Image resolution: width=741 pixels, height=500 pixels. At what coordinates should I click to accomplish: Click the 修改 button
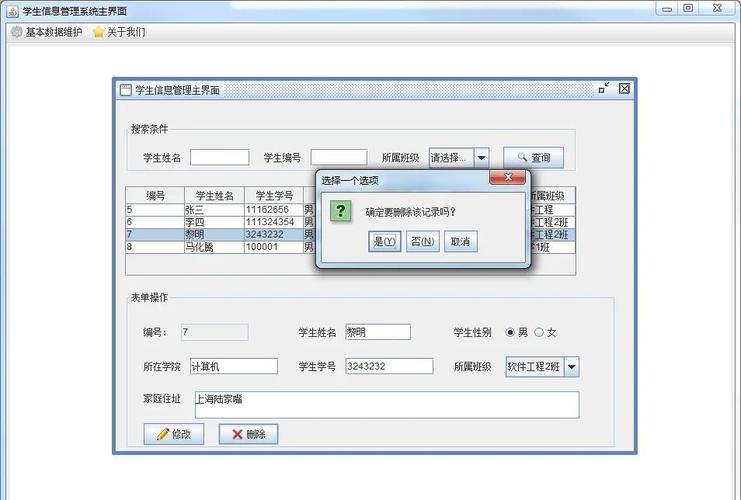174,434
